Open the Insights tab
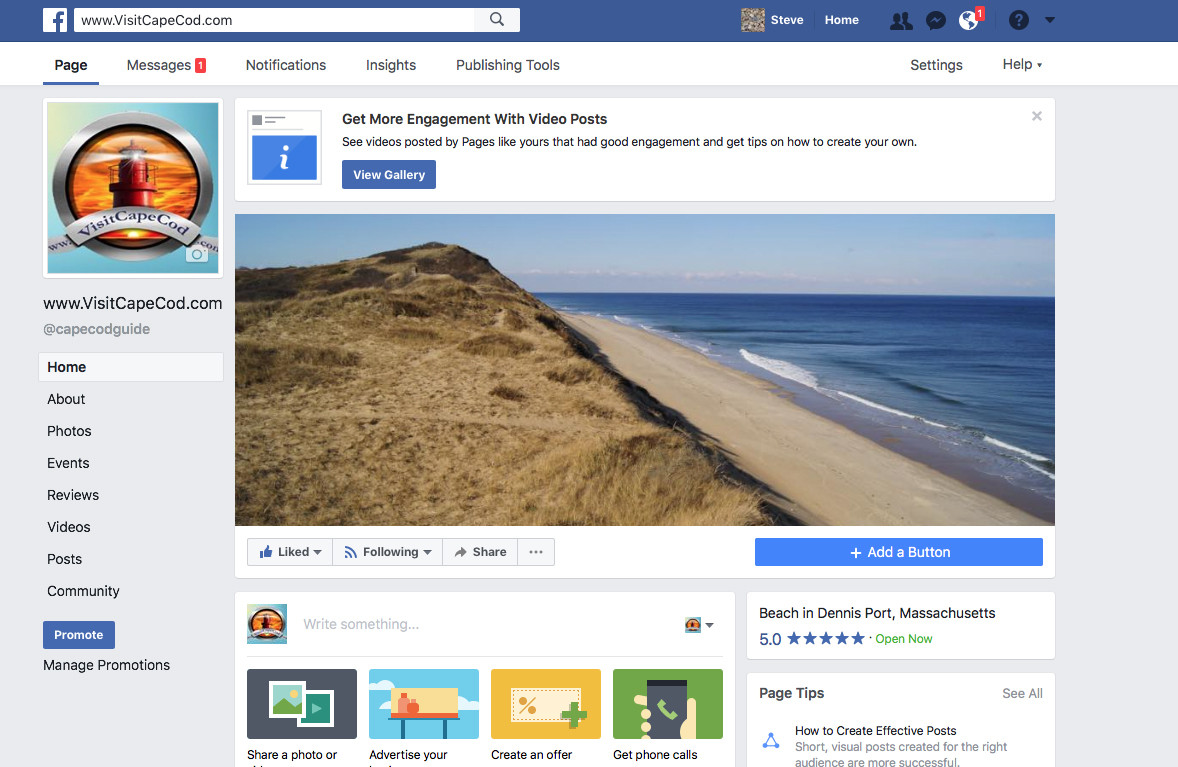Screen dimensions: 1178x767 [x=391, y=65]
